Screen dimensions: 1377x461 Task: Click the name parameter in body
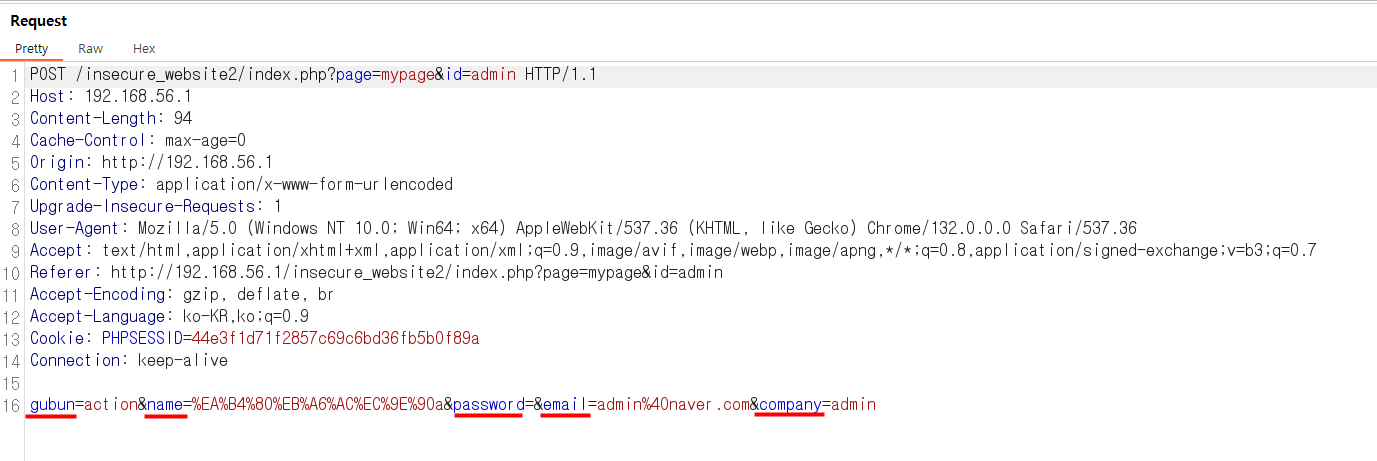point(165,405)
